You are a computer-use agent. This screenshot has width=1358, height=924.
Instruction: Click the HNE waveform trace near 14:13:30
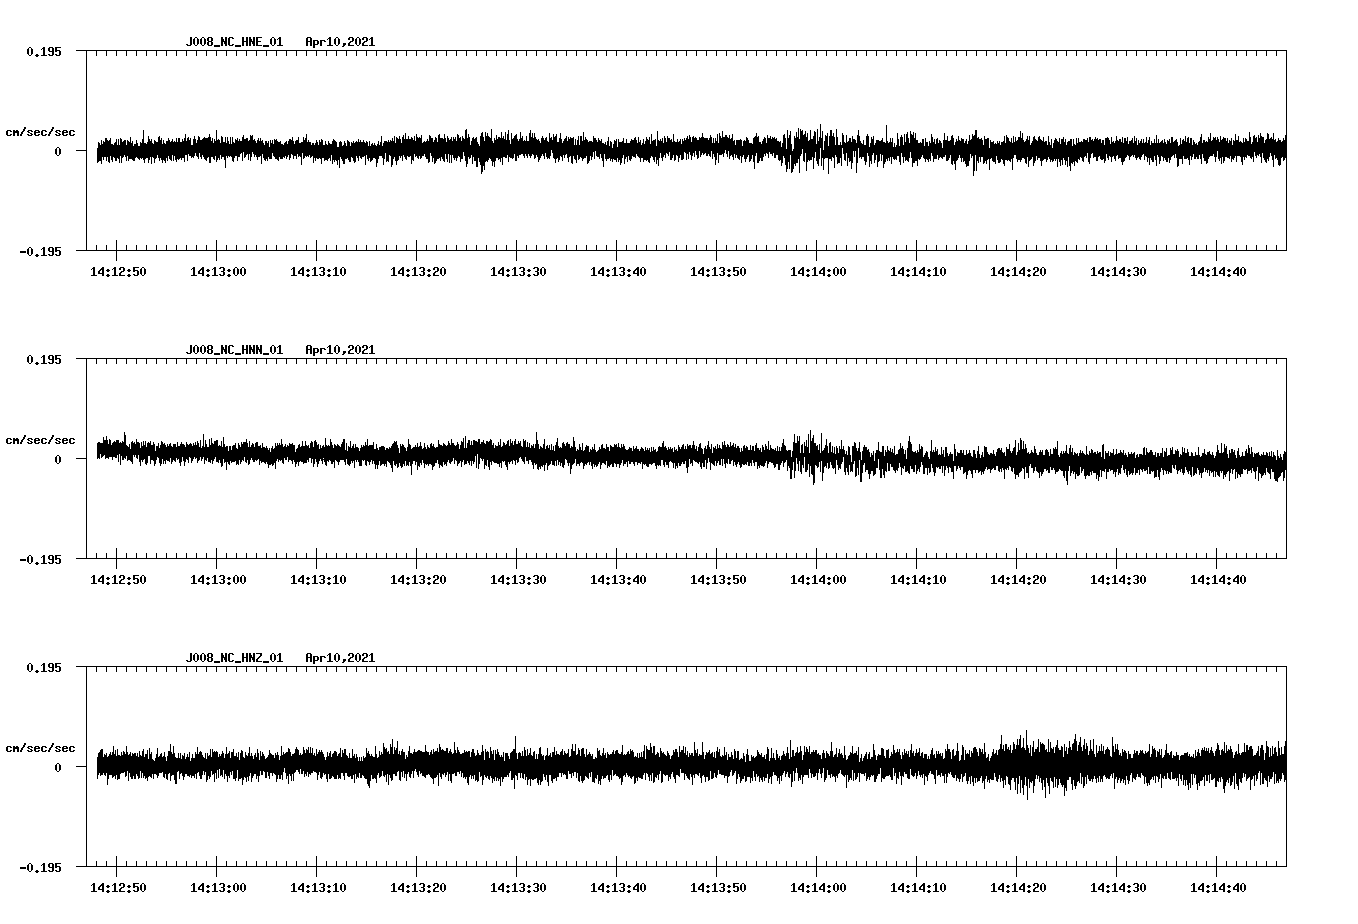pos(519,150)
